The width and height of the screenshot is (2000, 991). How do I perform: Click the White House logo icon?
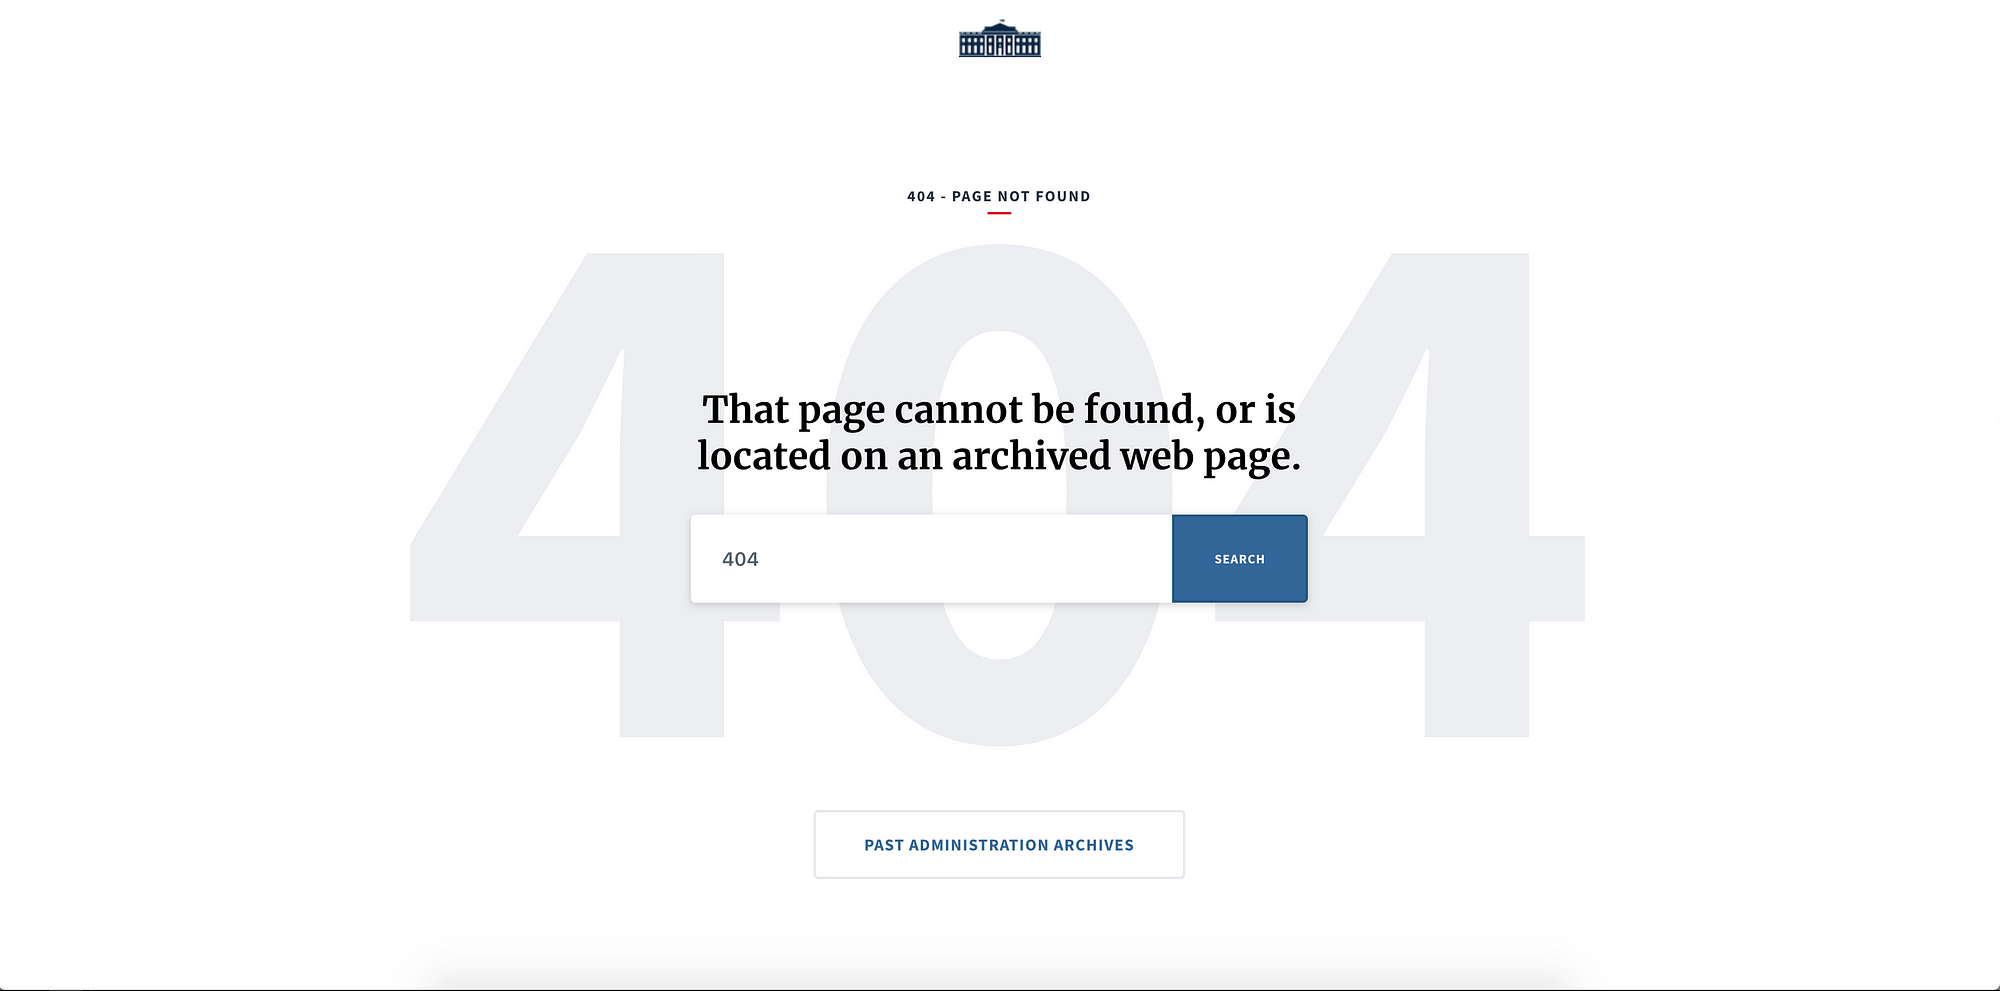point(999,39)
